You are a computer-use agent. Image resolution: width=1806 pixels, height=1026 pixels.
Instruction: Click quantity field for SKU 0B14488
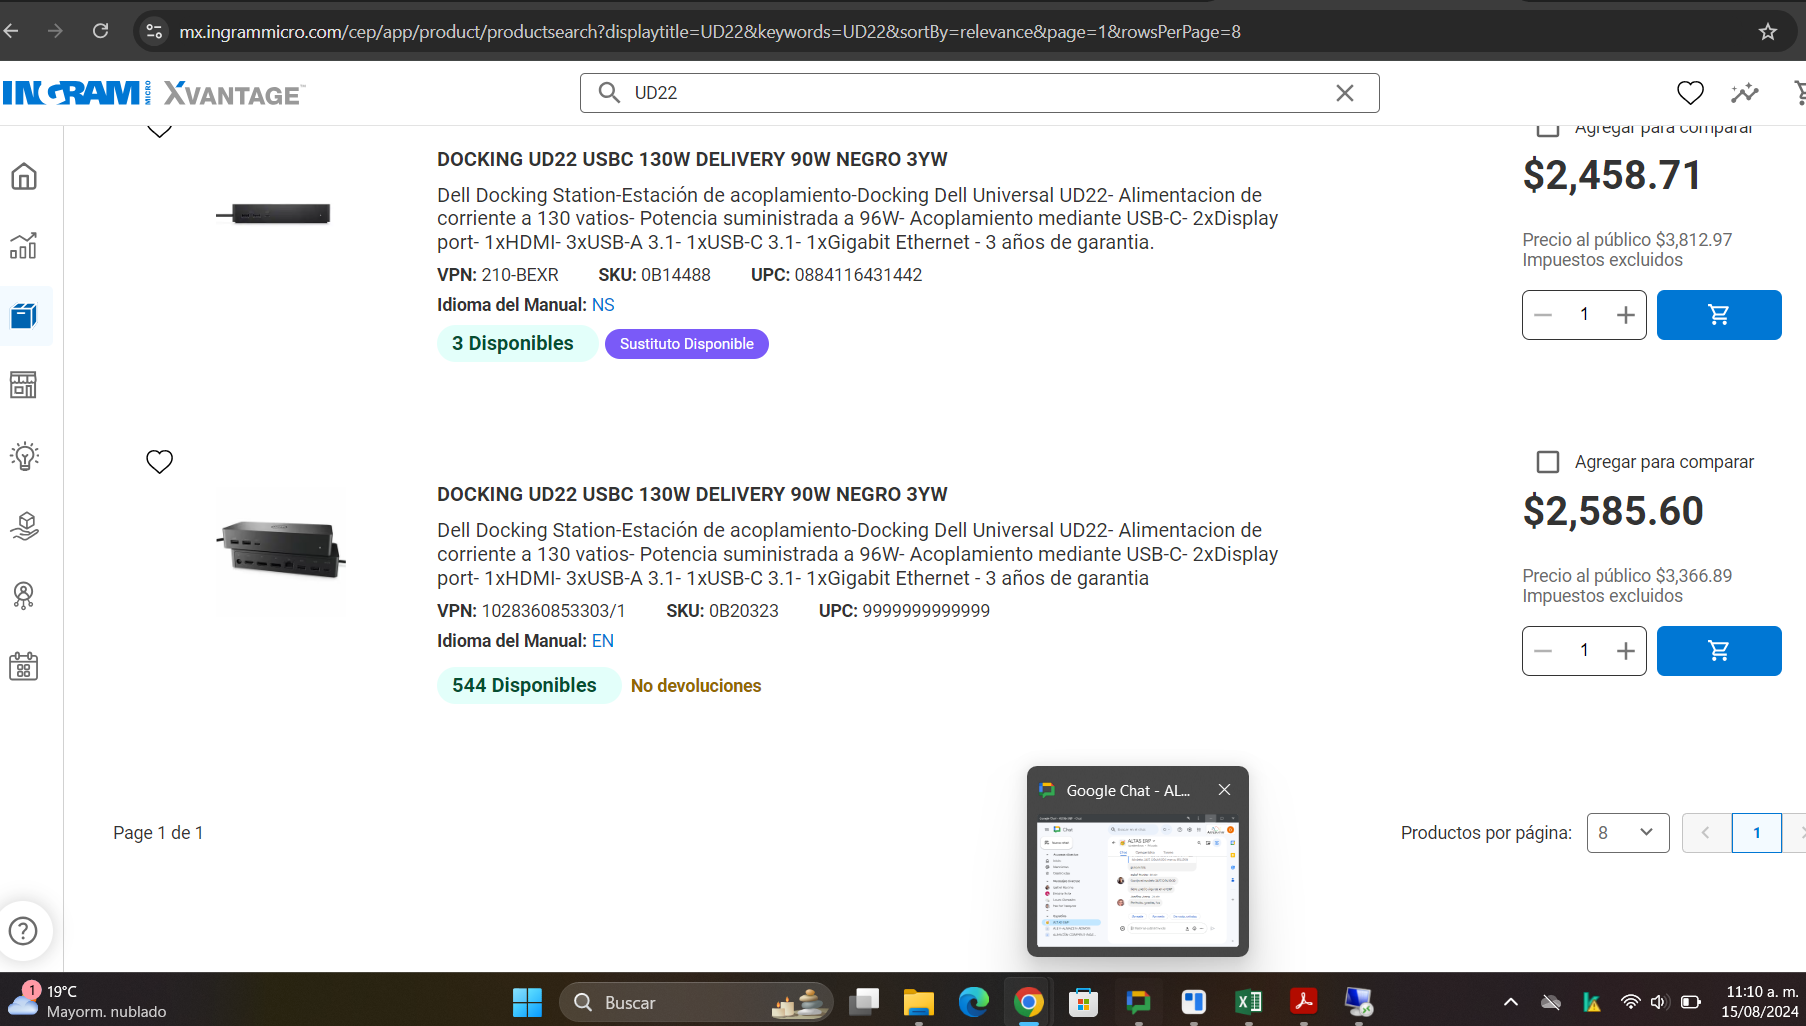click(1584, 315)
